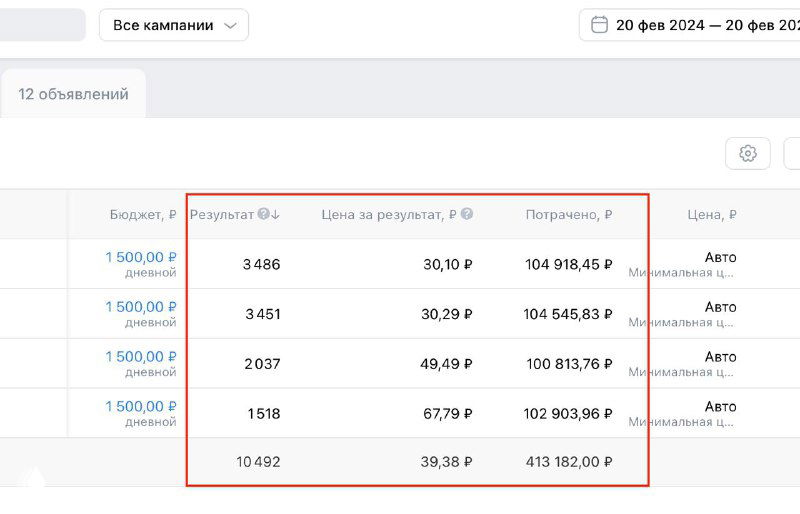800x514 pixels.
Task: Sort by the "Потрачено, ₽" column header
Action: [x=568, y=214]
